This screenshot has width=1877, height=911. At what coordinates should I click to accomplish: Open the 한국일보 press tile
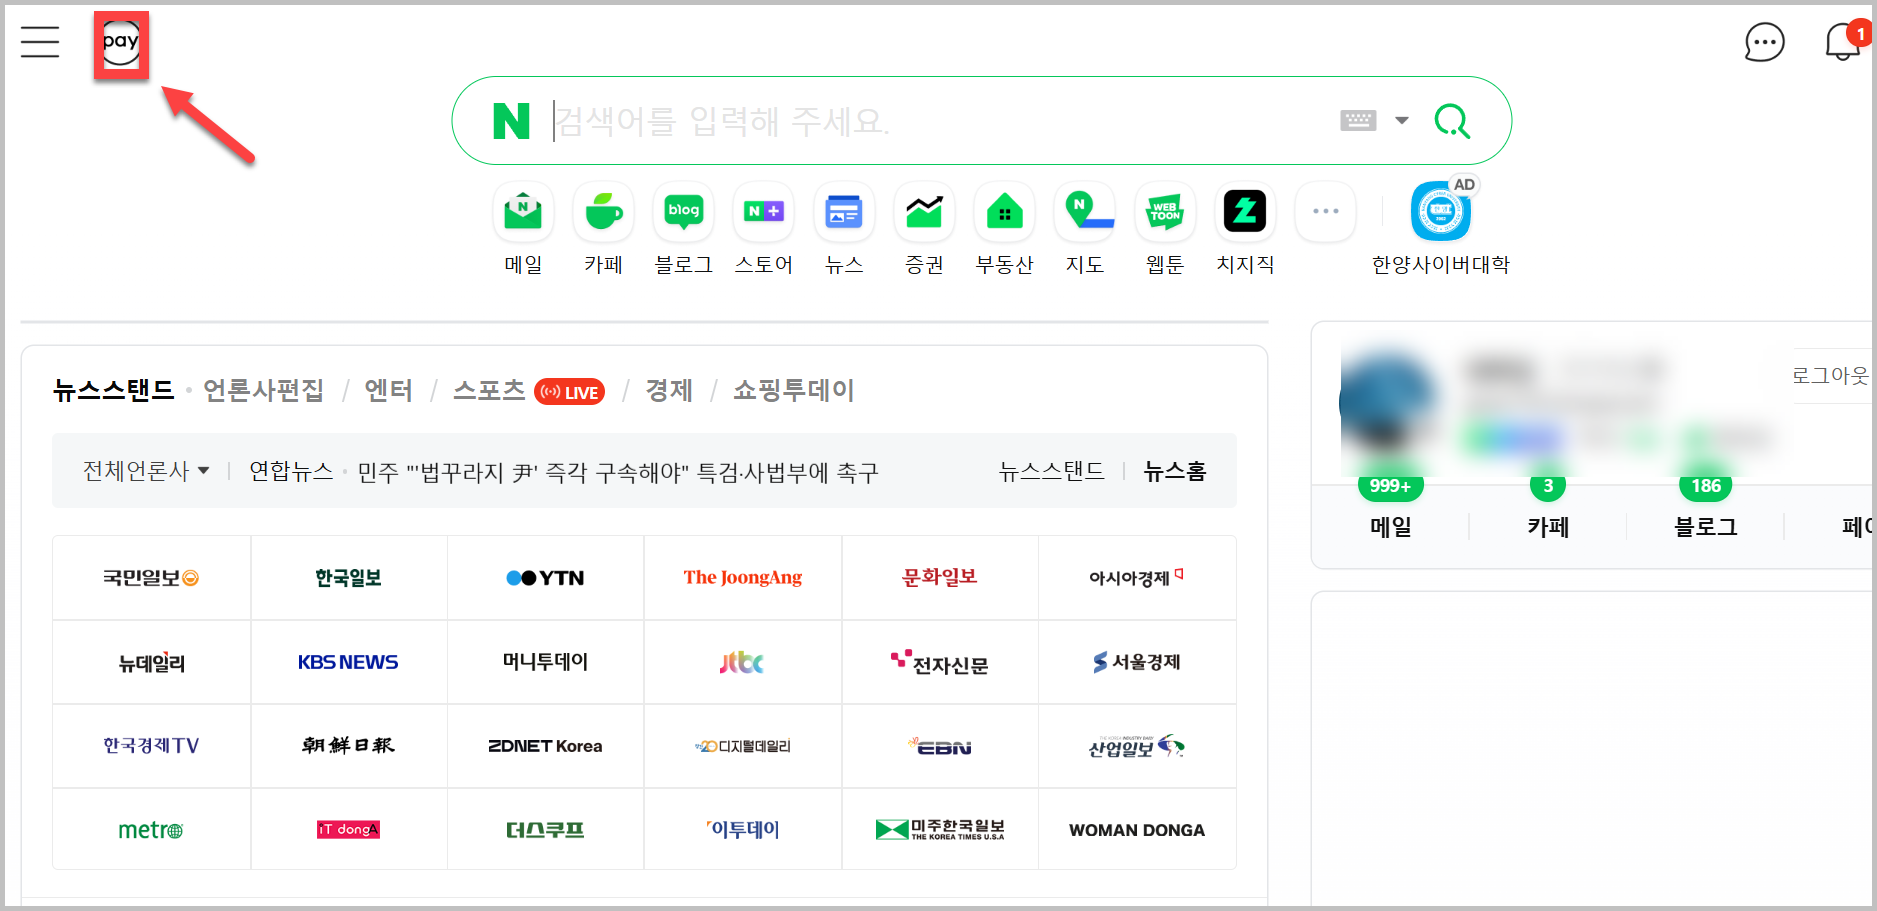click(348, 578)
